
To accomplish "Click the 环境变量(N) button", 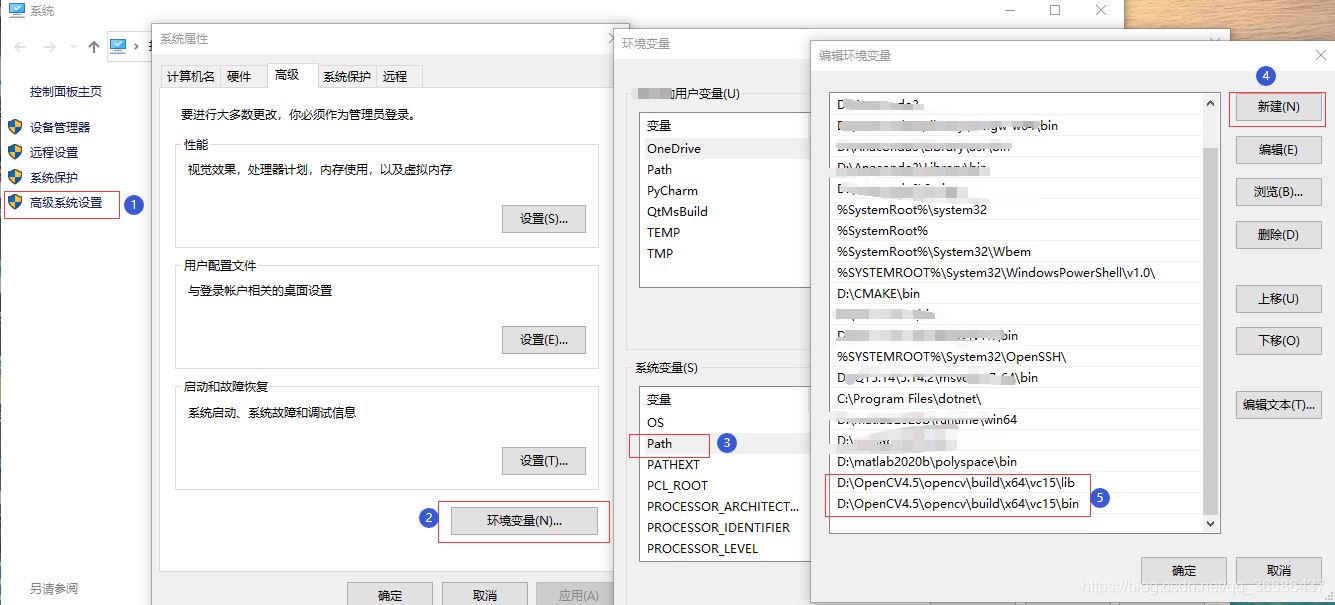I will tap(523, 521).
